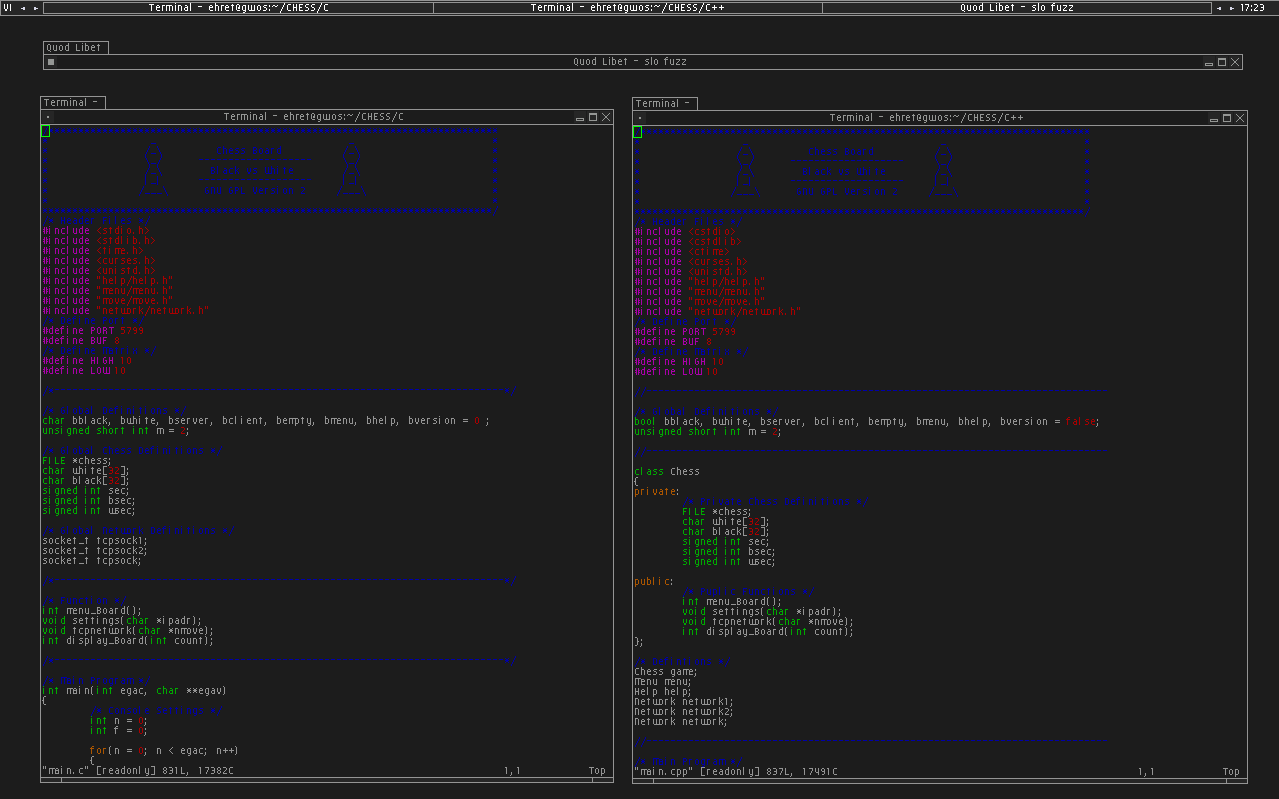Click the tab above the CHESS/C++ terminal
This screenshot has height=799, width=1279.
(664, 103)
